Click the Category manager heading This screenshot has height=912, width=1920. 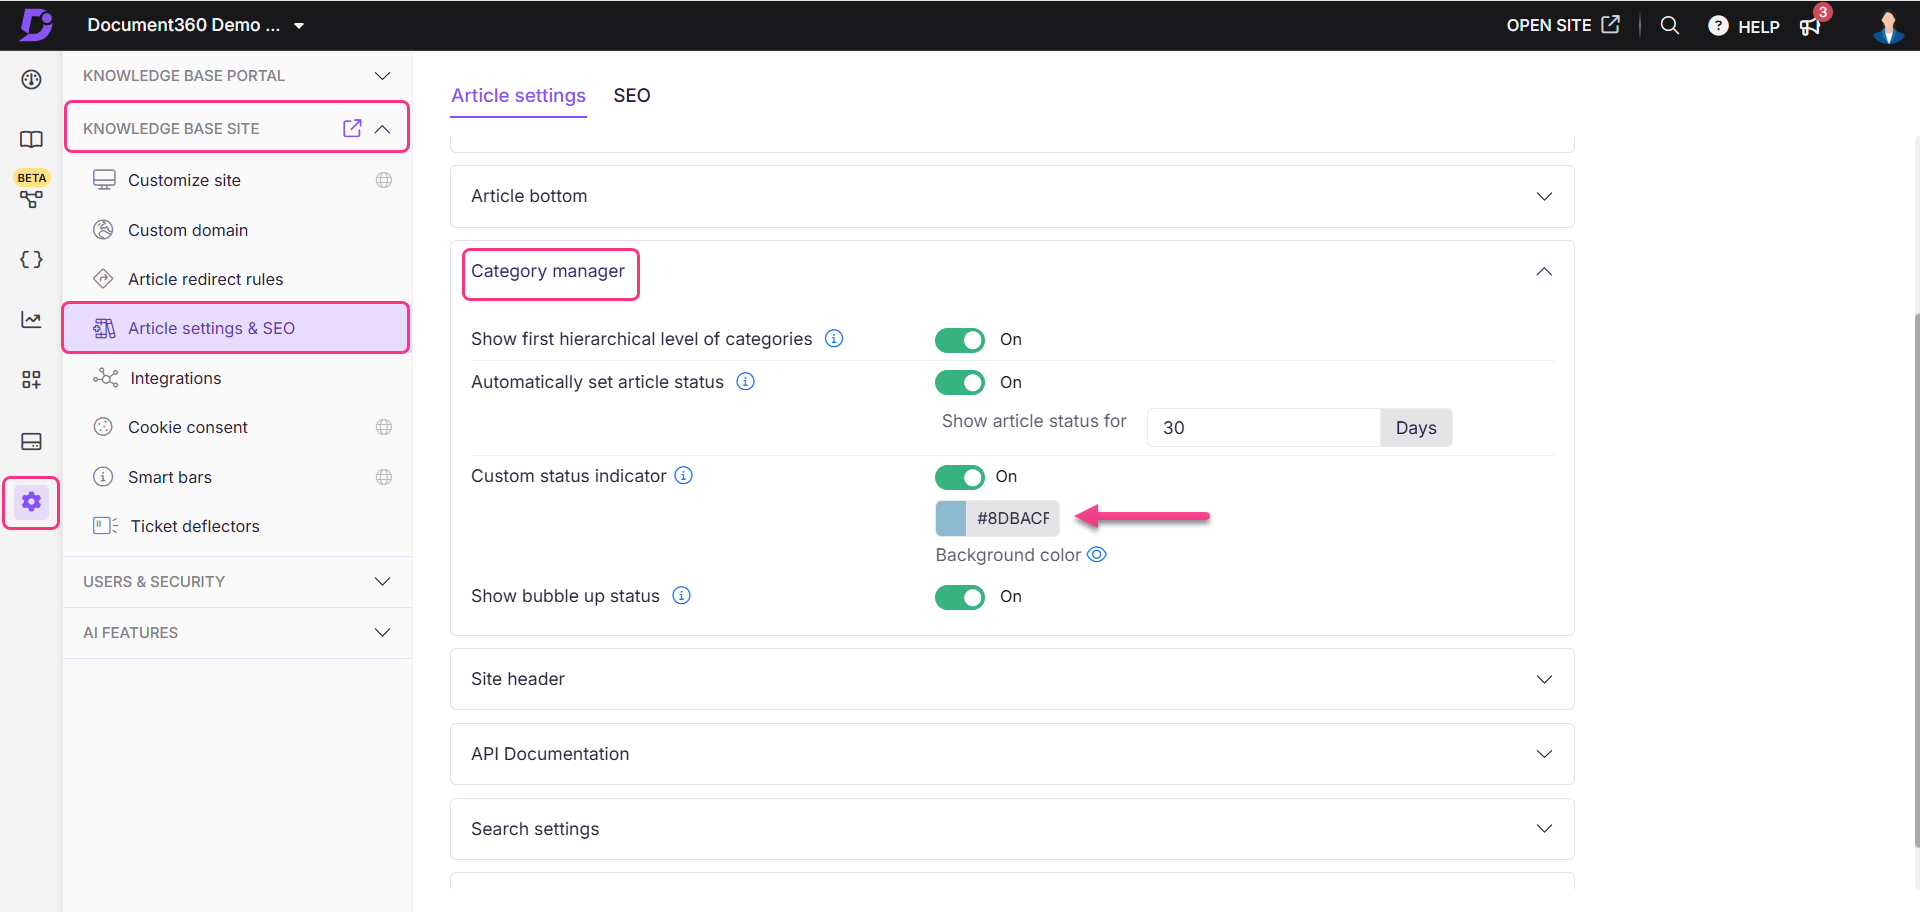(x=548, y=271)
